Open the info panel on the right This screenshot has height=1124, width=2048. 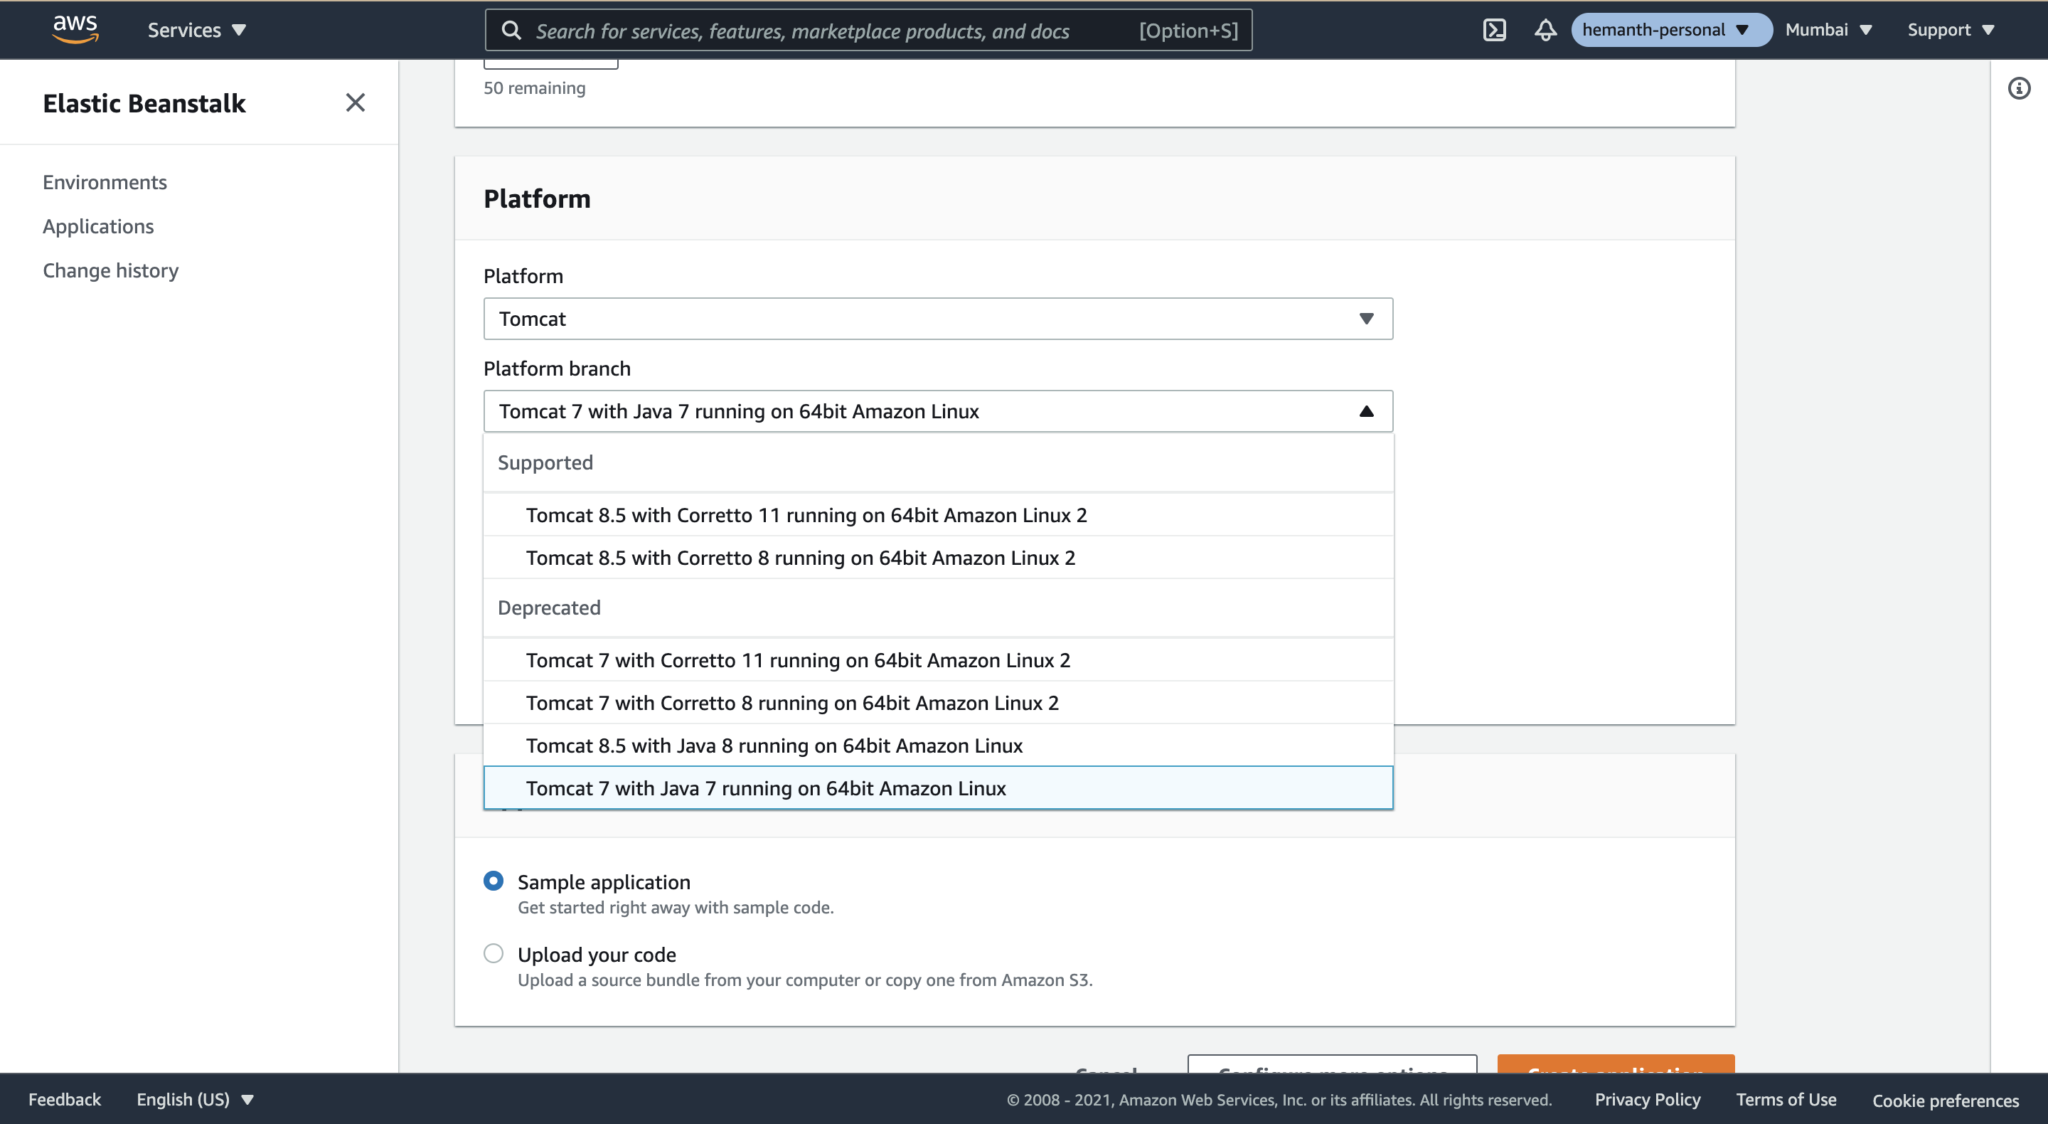click(2021, 89)
